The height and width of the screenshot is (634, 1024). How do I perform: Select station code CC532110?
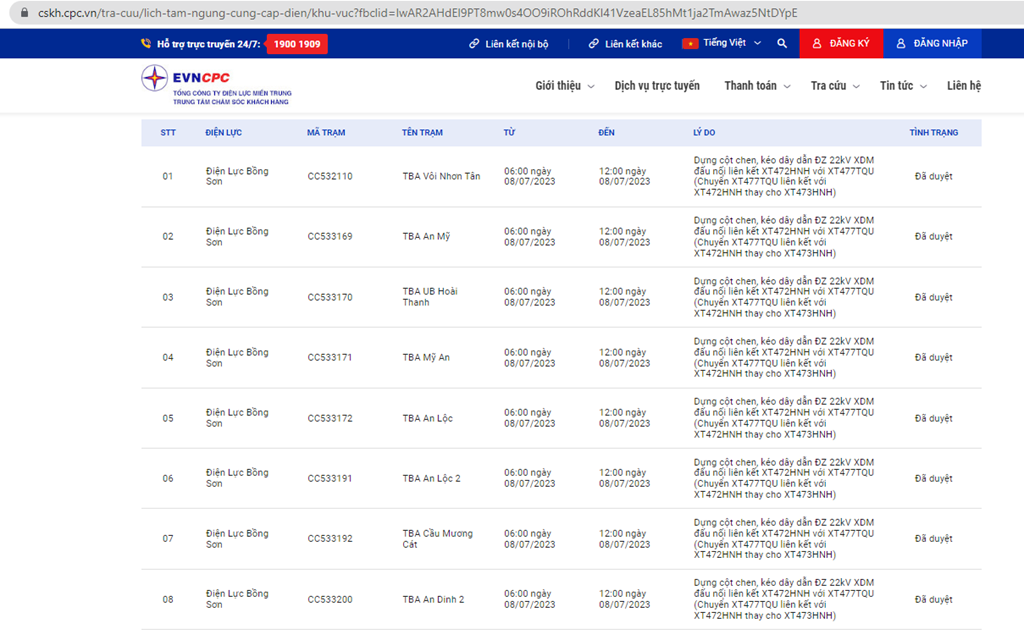click(330, 176)
